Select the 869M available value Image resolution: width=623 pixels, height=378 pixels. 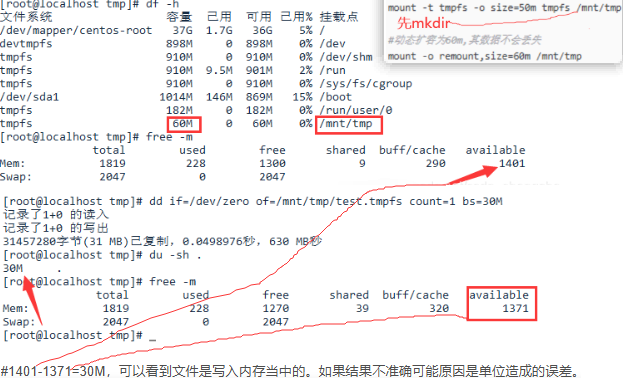click(x=259, y=97)
